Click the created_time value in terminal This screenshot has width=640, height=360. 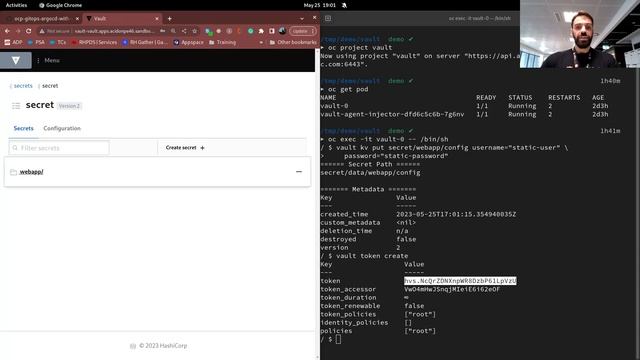coord(456,214)
